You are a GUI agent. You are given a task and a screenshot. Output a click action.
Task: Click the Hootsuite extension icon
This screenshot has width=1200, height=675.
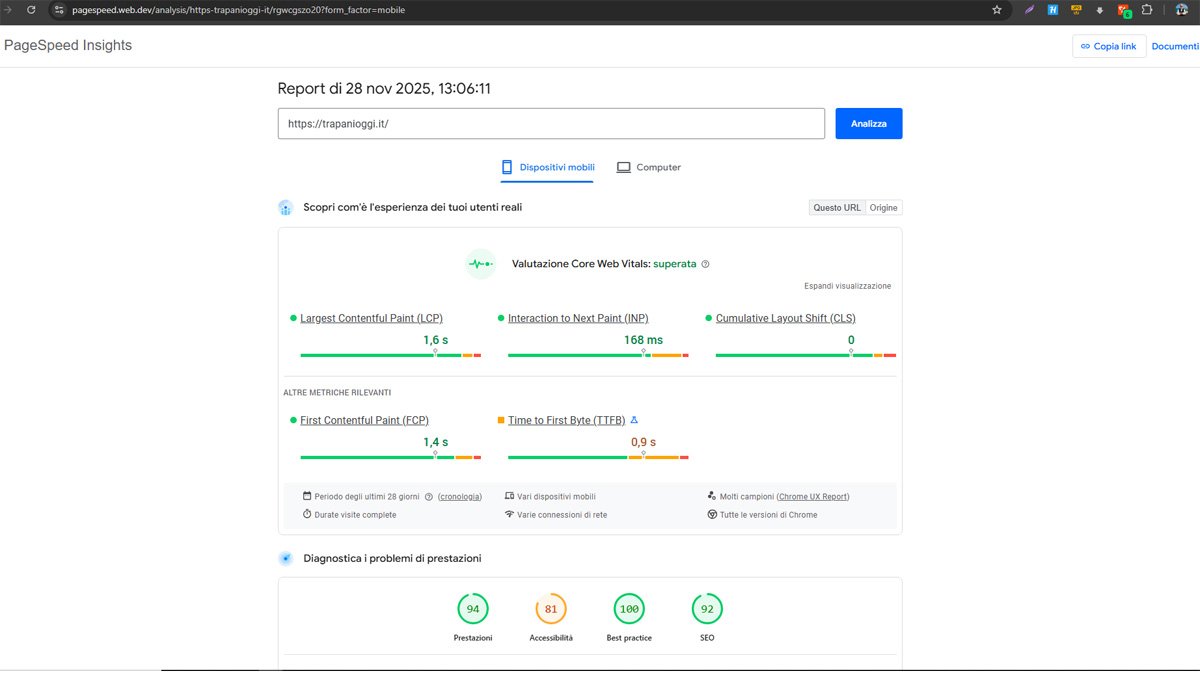(1053, 10)
